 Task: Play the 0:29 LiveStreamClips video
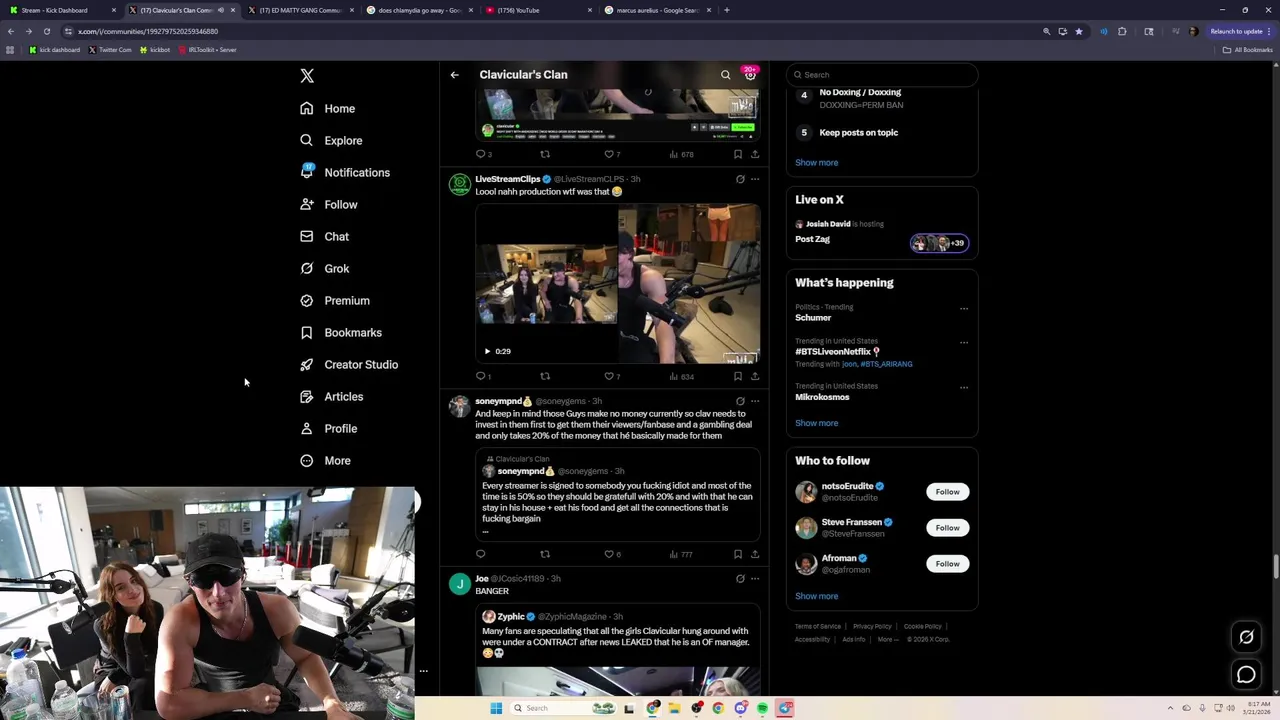(487, 351)
